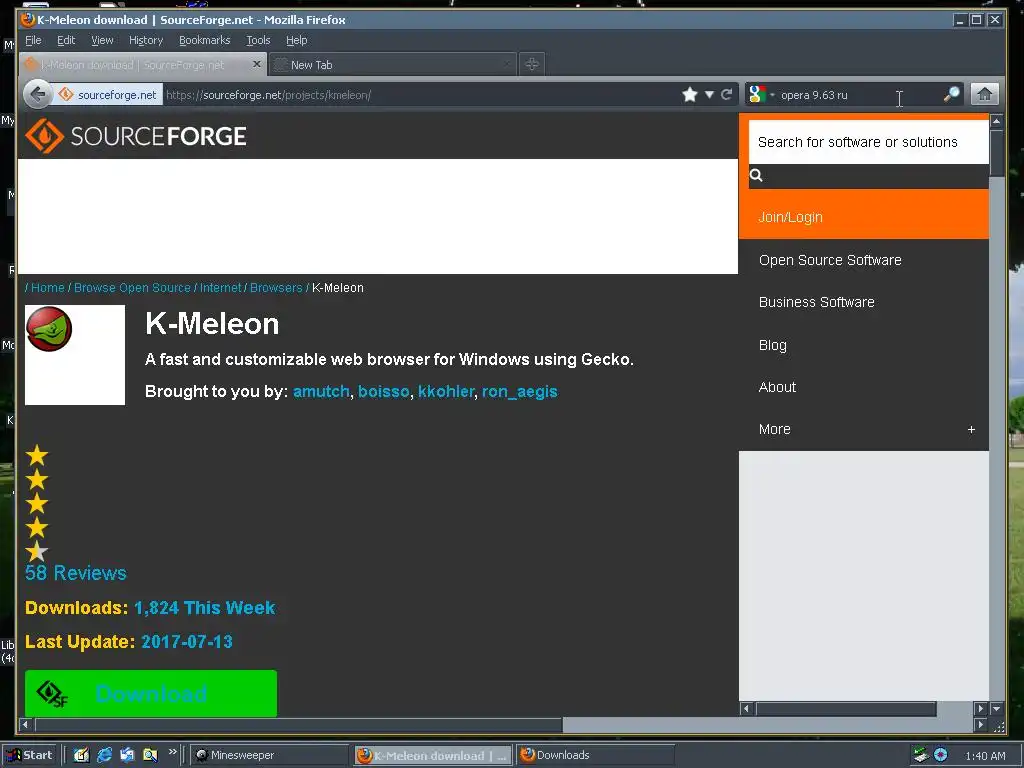Open Open Source Software menu item

830,260
